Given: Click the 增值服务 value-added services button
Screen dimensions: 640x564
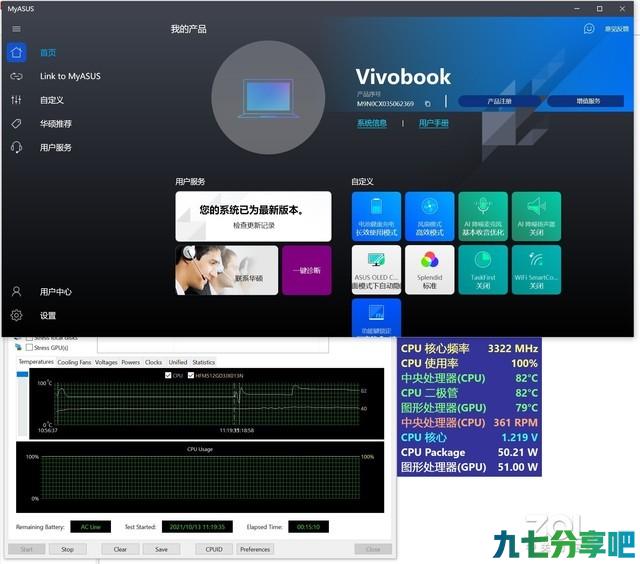Looking at the screenshot, I should [x=588, y=101].
